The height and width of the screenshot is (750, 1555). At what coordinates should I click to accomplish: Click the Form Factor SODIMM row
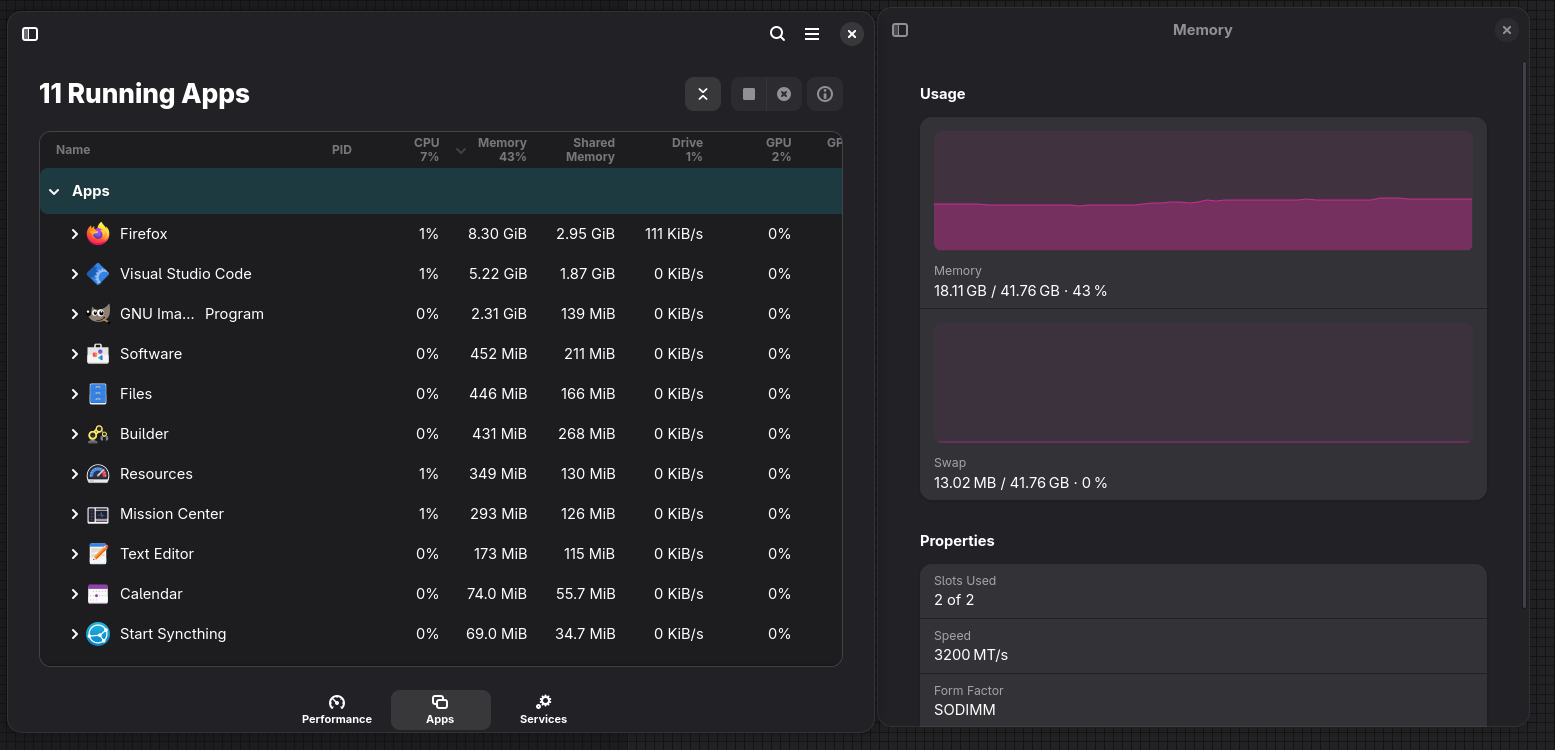1203,700
